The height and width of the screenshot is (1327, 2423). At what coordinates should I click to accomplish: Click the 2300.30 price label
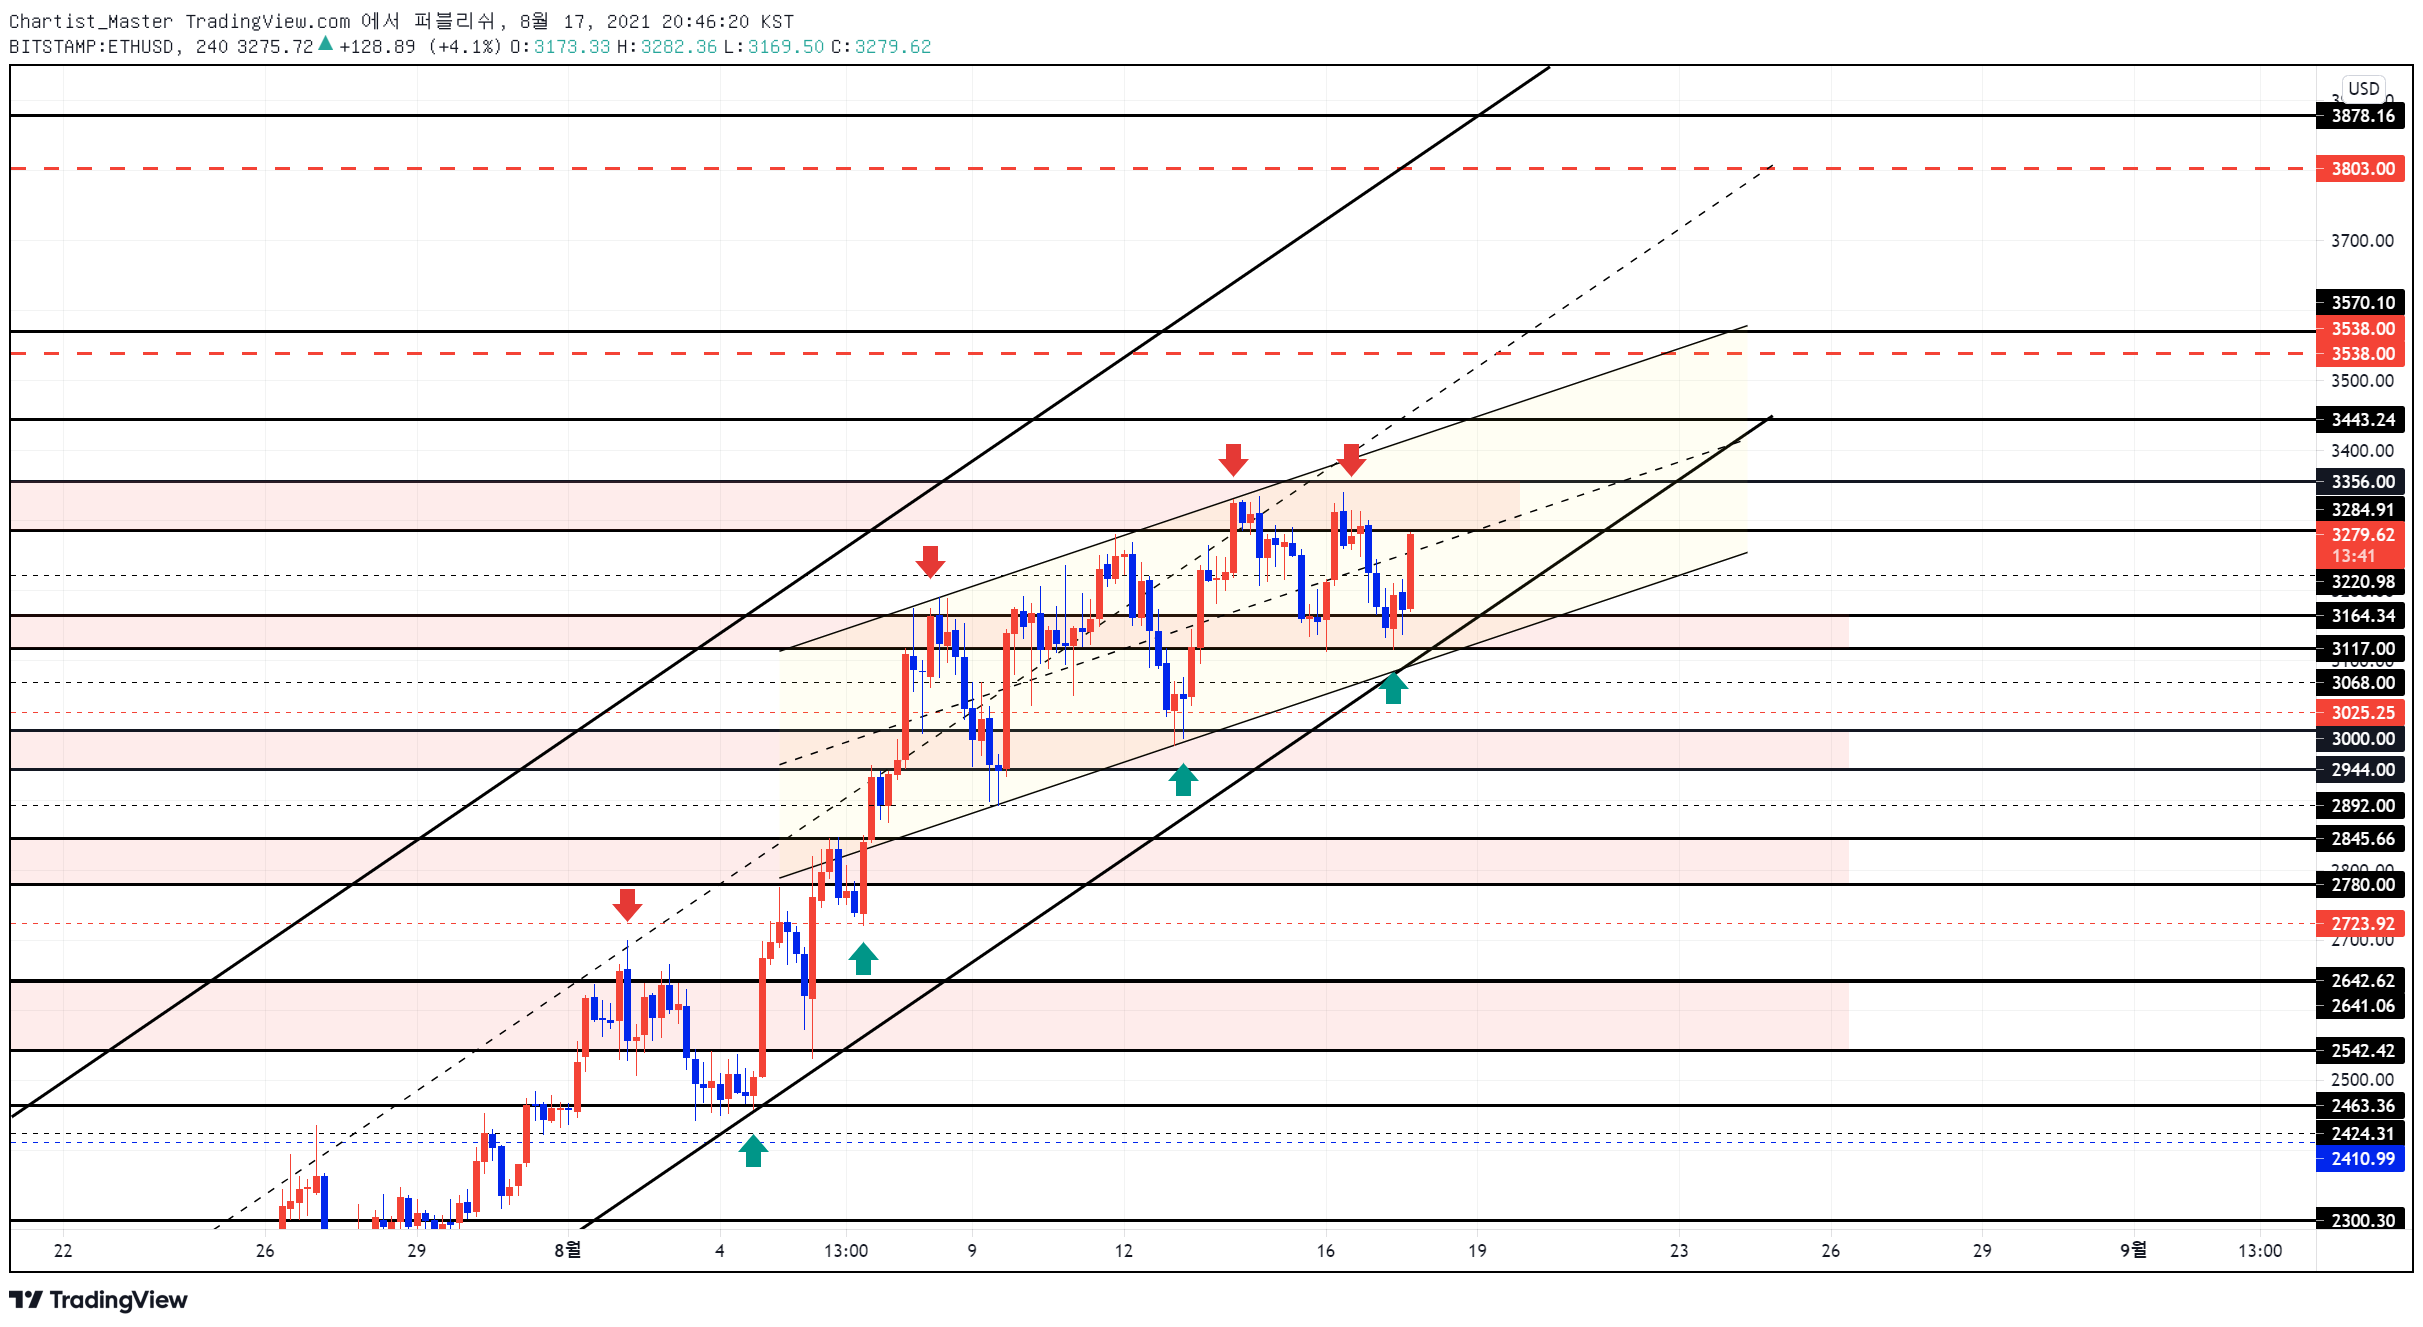point(2361,1221)
